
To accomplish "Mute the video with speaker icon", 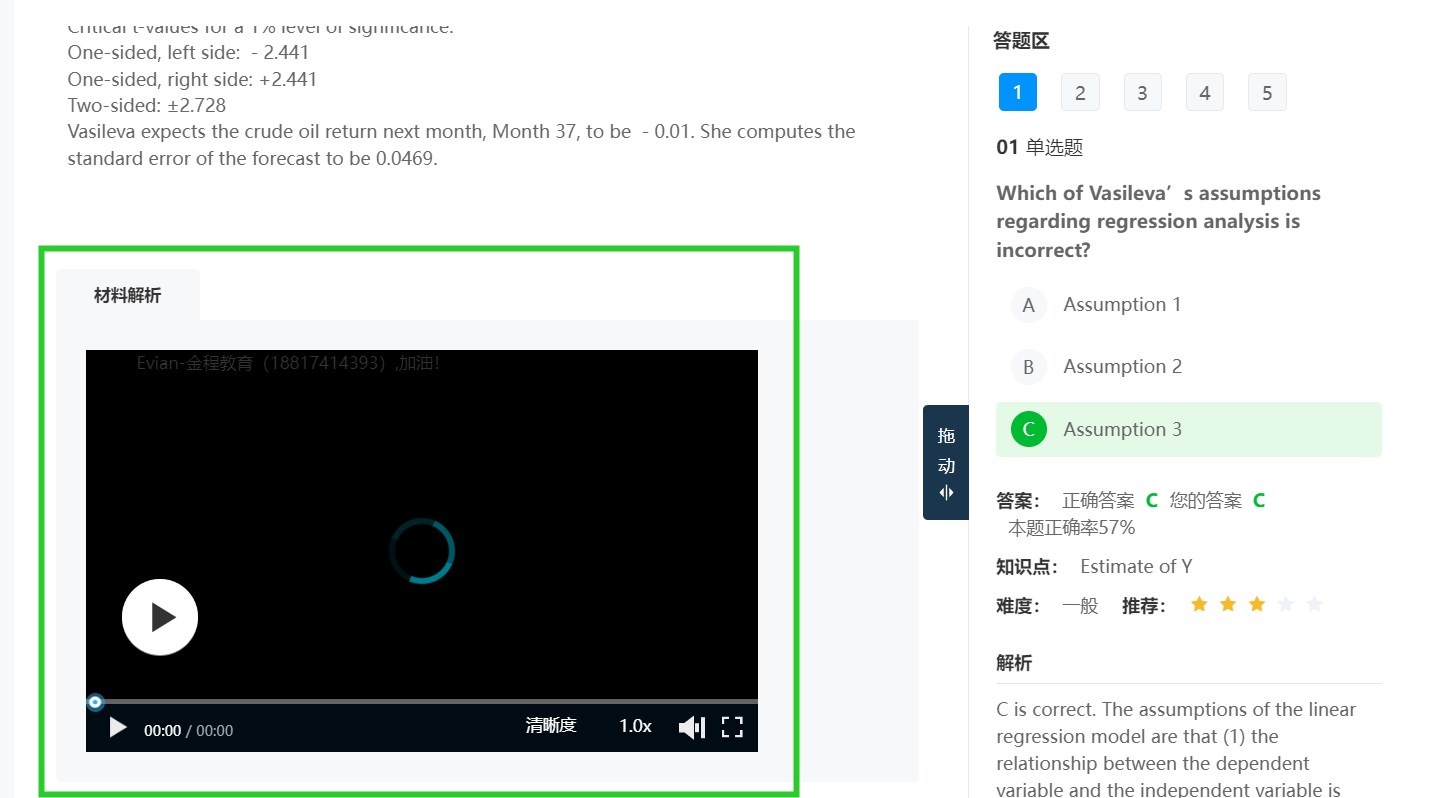I will [692, 728].
